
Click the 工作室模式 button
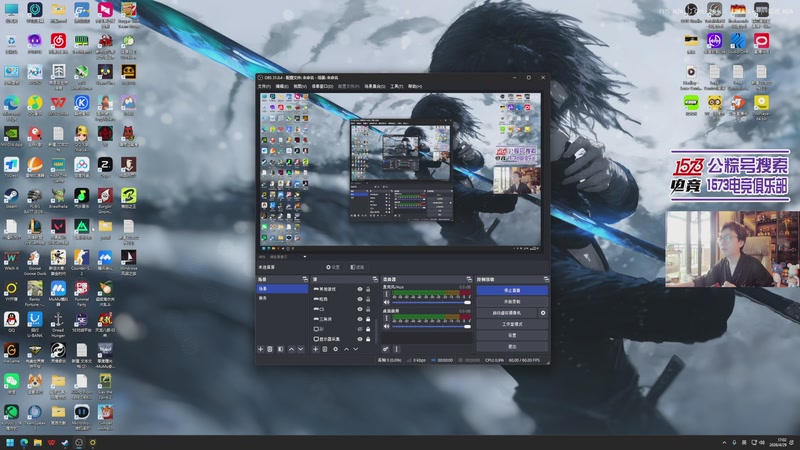pyautogui.click(x=512, y=324)
